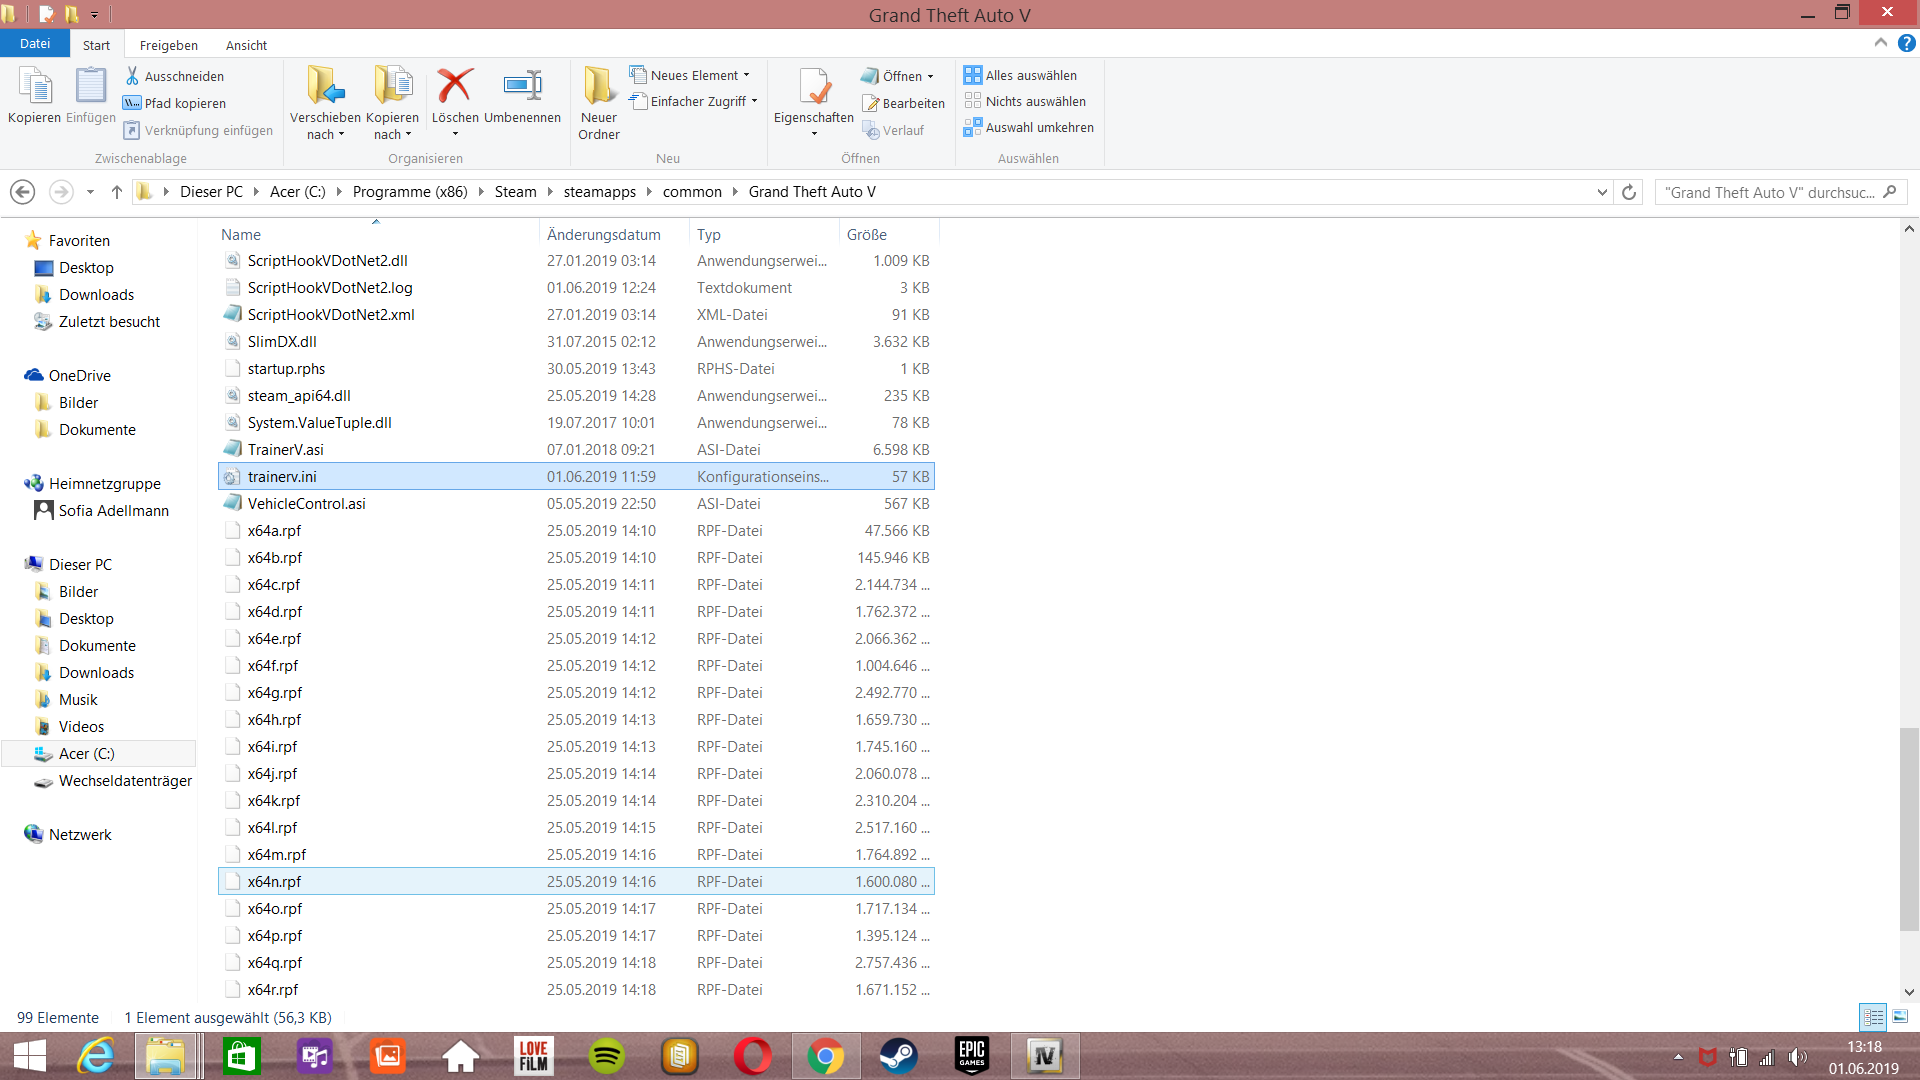Open the Datei menu
The image size is (1920, 1080).
point(35,44)
